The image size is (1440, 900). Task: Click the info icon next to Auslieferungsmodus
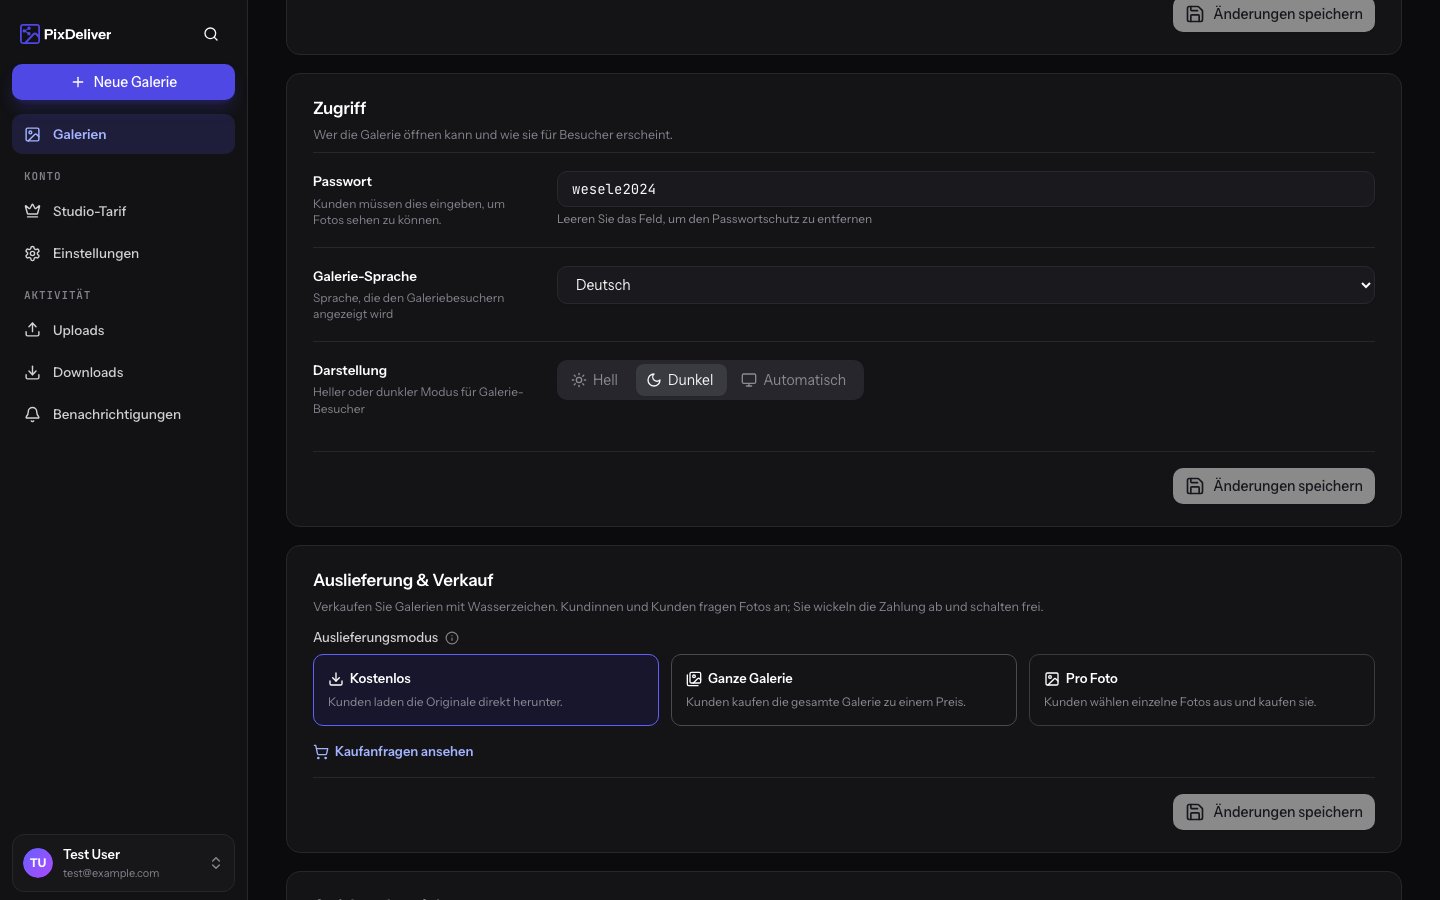[x=452, y=638]
